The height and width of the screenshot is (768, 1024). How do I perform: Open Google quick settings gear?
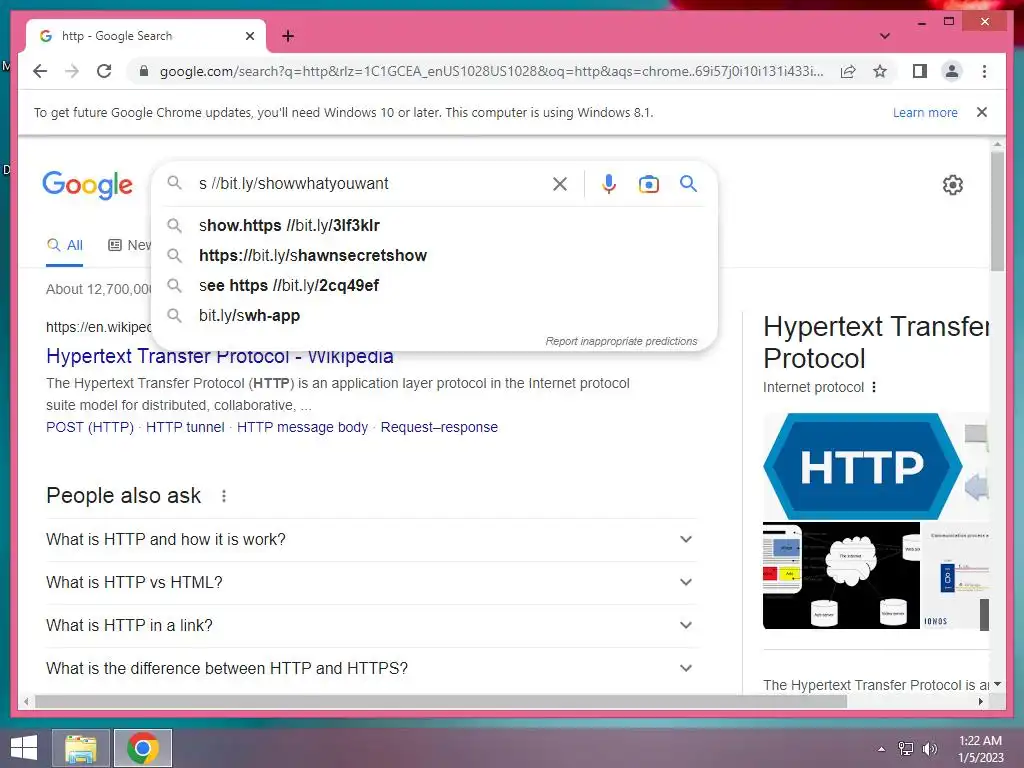953,185
